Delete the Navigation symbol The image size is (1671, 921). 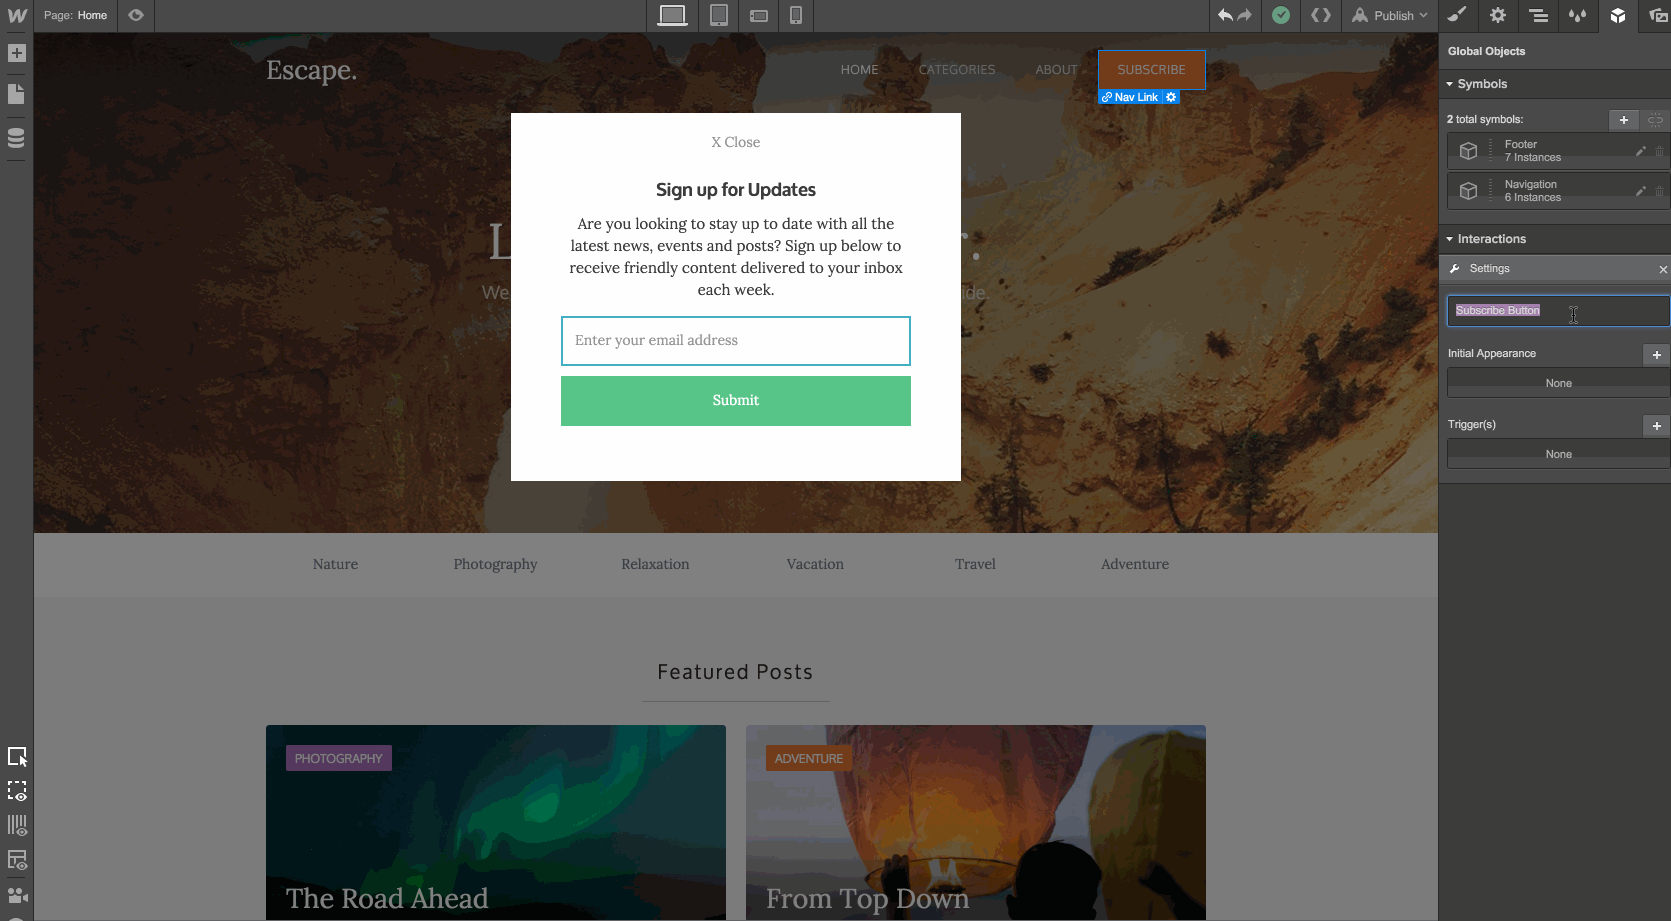[x=1659, y=191]
